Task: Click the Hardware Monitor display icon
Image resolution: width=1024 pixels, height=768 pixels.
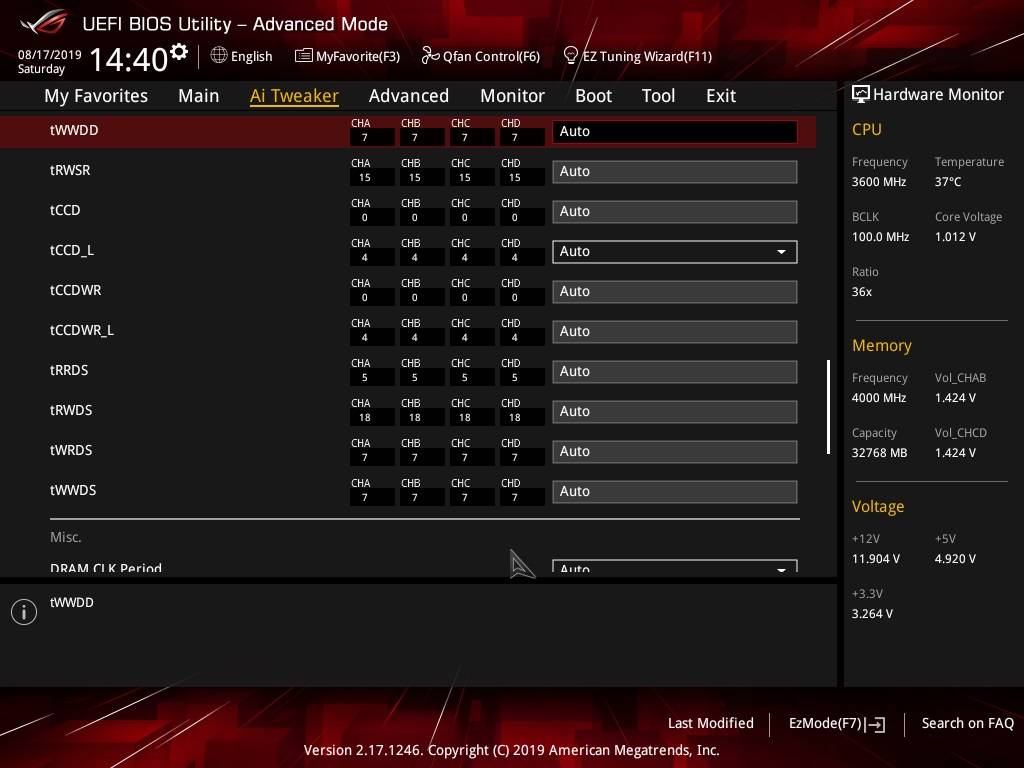Action: [x=860, y=94]
